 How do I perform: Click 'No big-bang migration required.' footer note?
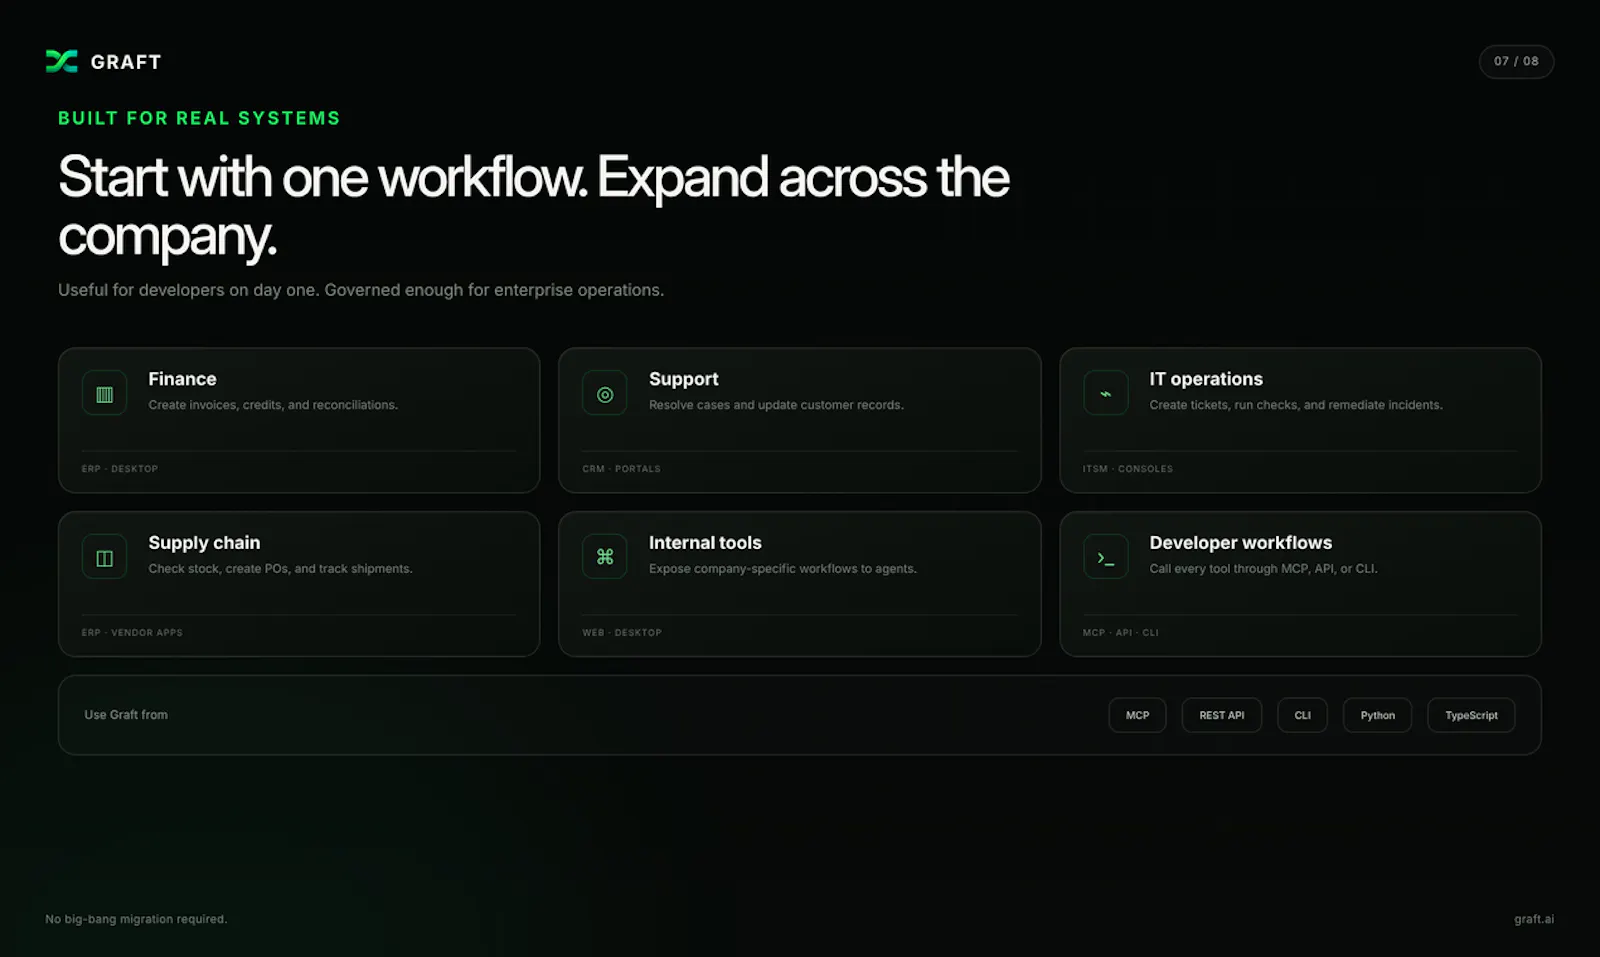[136, 919]
